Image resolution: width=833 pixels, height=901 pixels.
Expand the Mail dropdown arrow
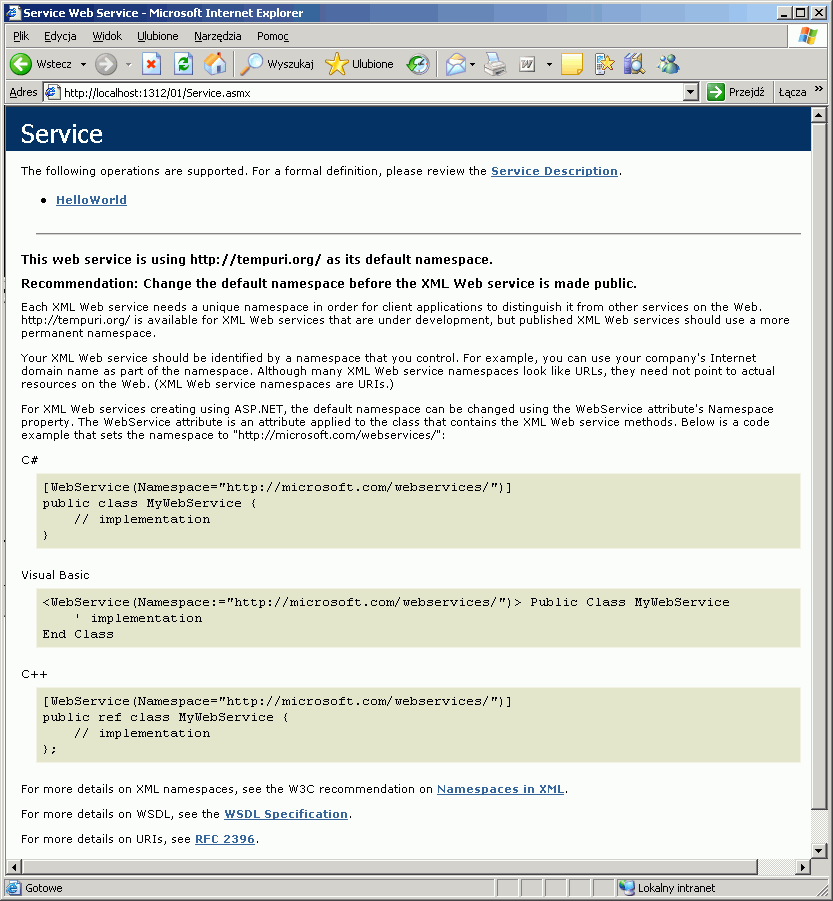pos(473,64)
